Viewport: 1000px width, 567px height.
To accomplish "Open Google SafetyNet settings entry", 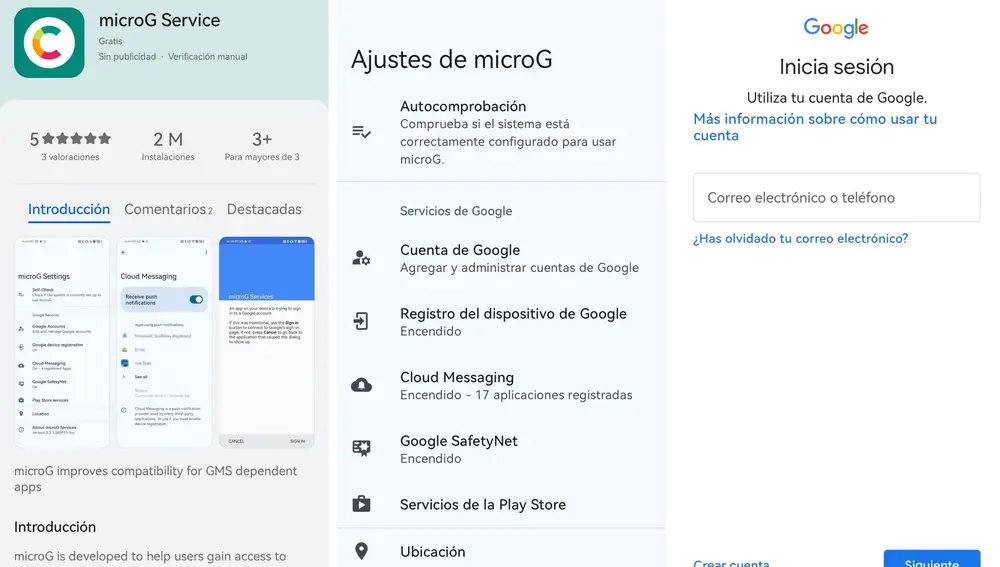I will (x=501, y=448).
